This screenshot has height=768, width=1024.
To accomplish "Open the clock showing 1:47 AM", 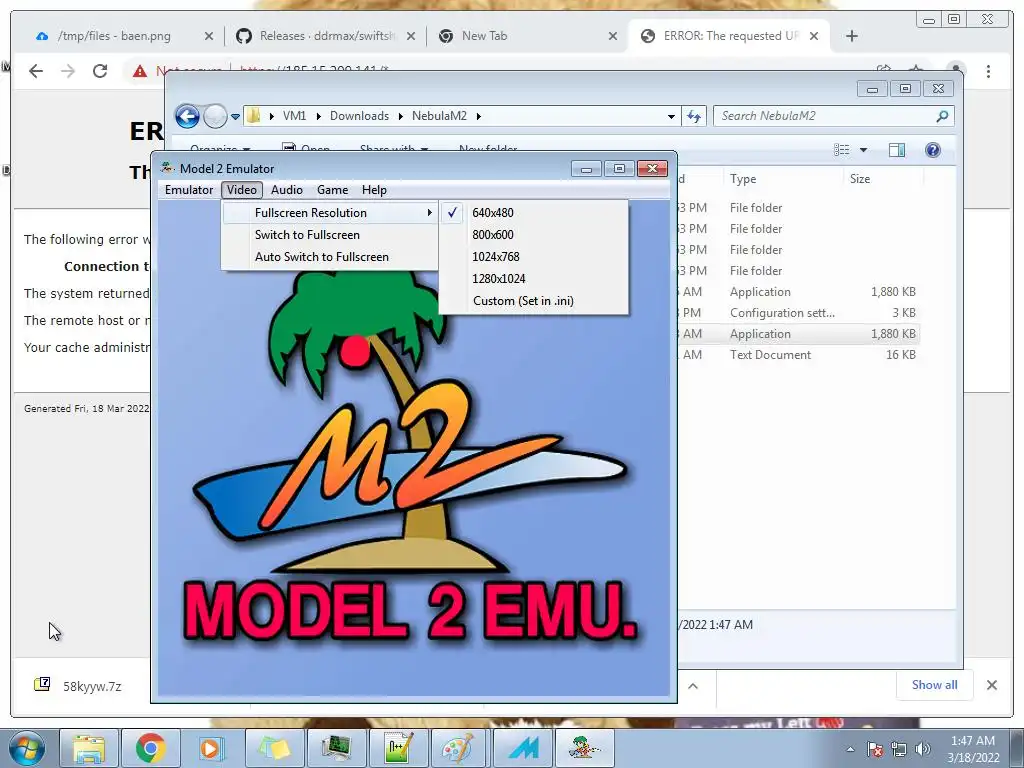I will pos(973,749).
